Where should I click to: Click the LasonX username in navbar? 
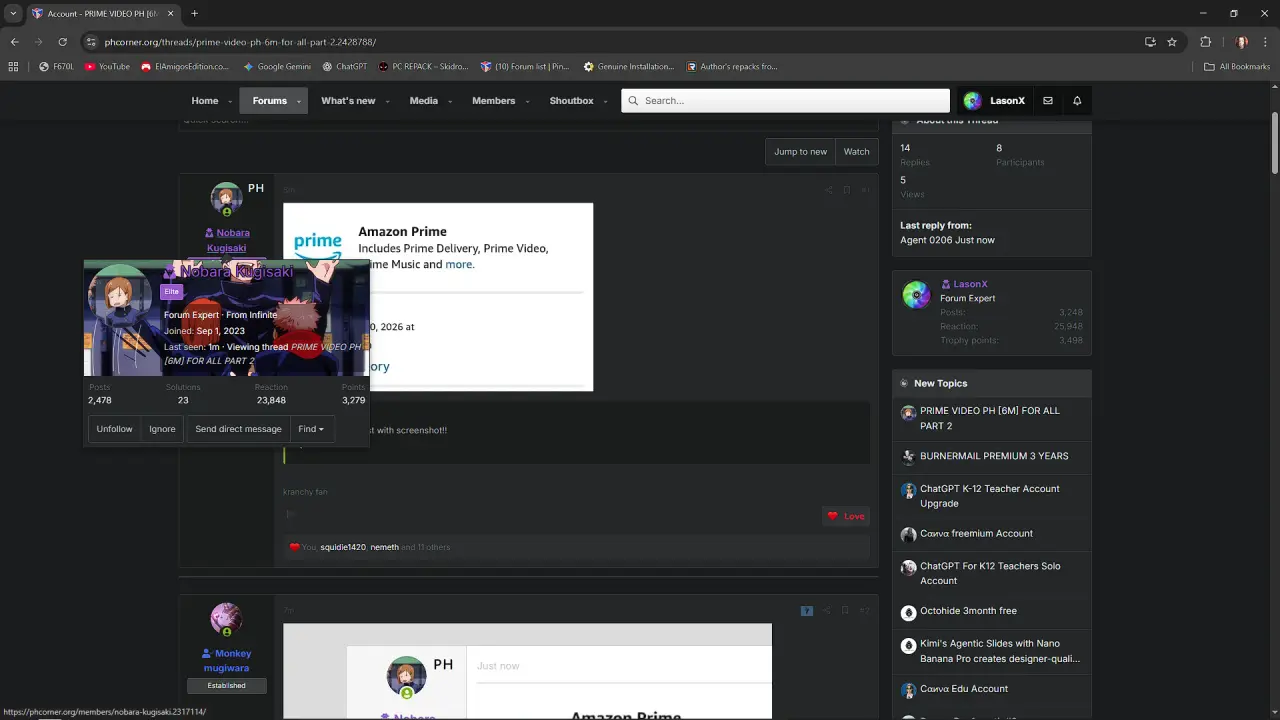coord(1007,101)
